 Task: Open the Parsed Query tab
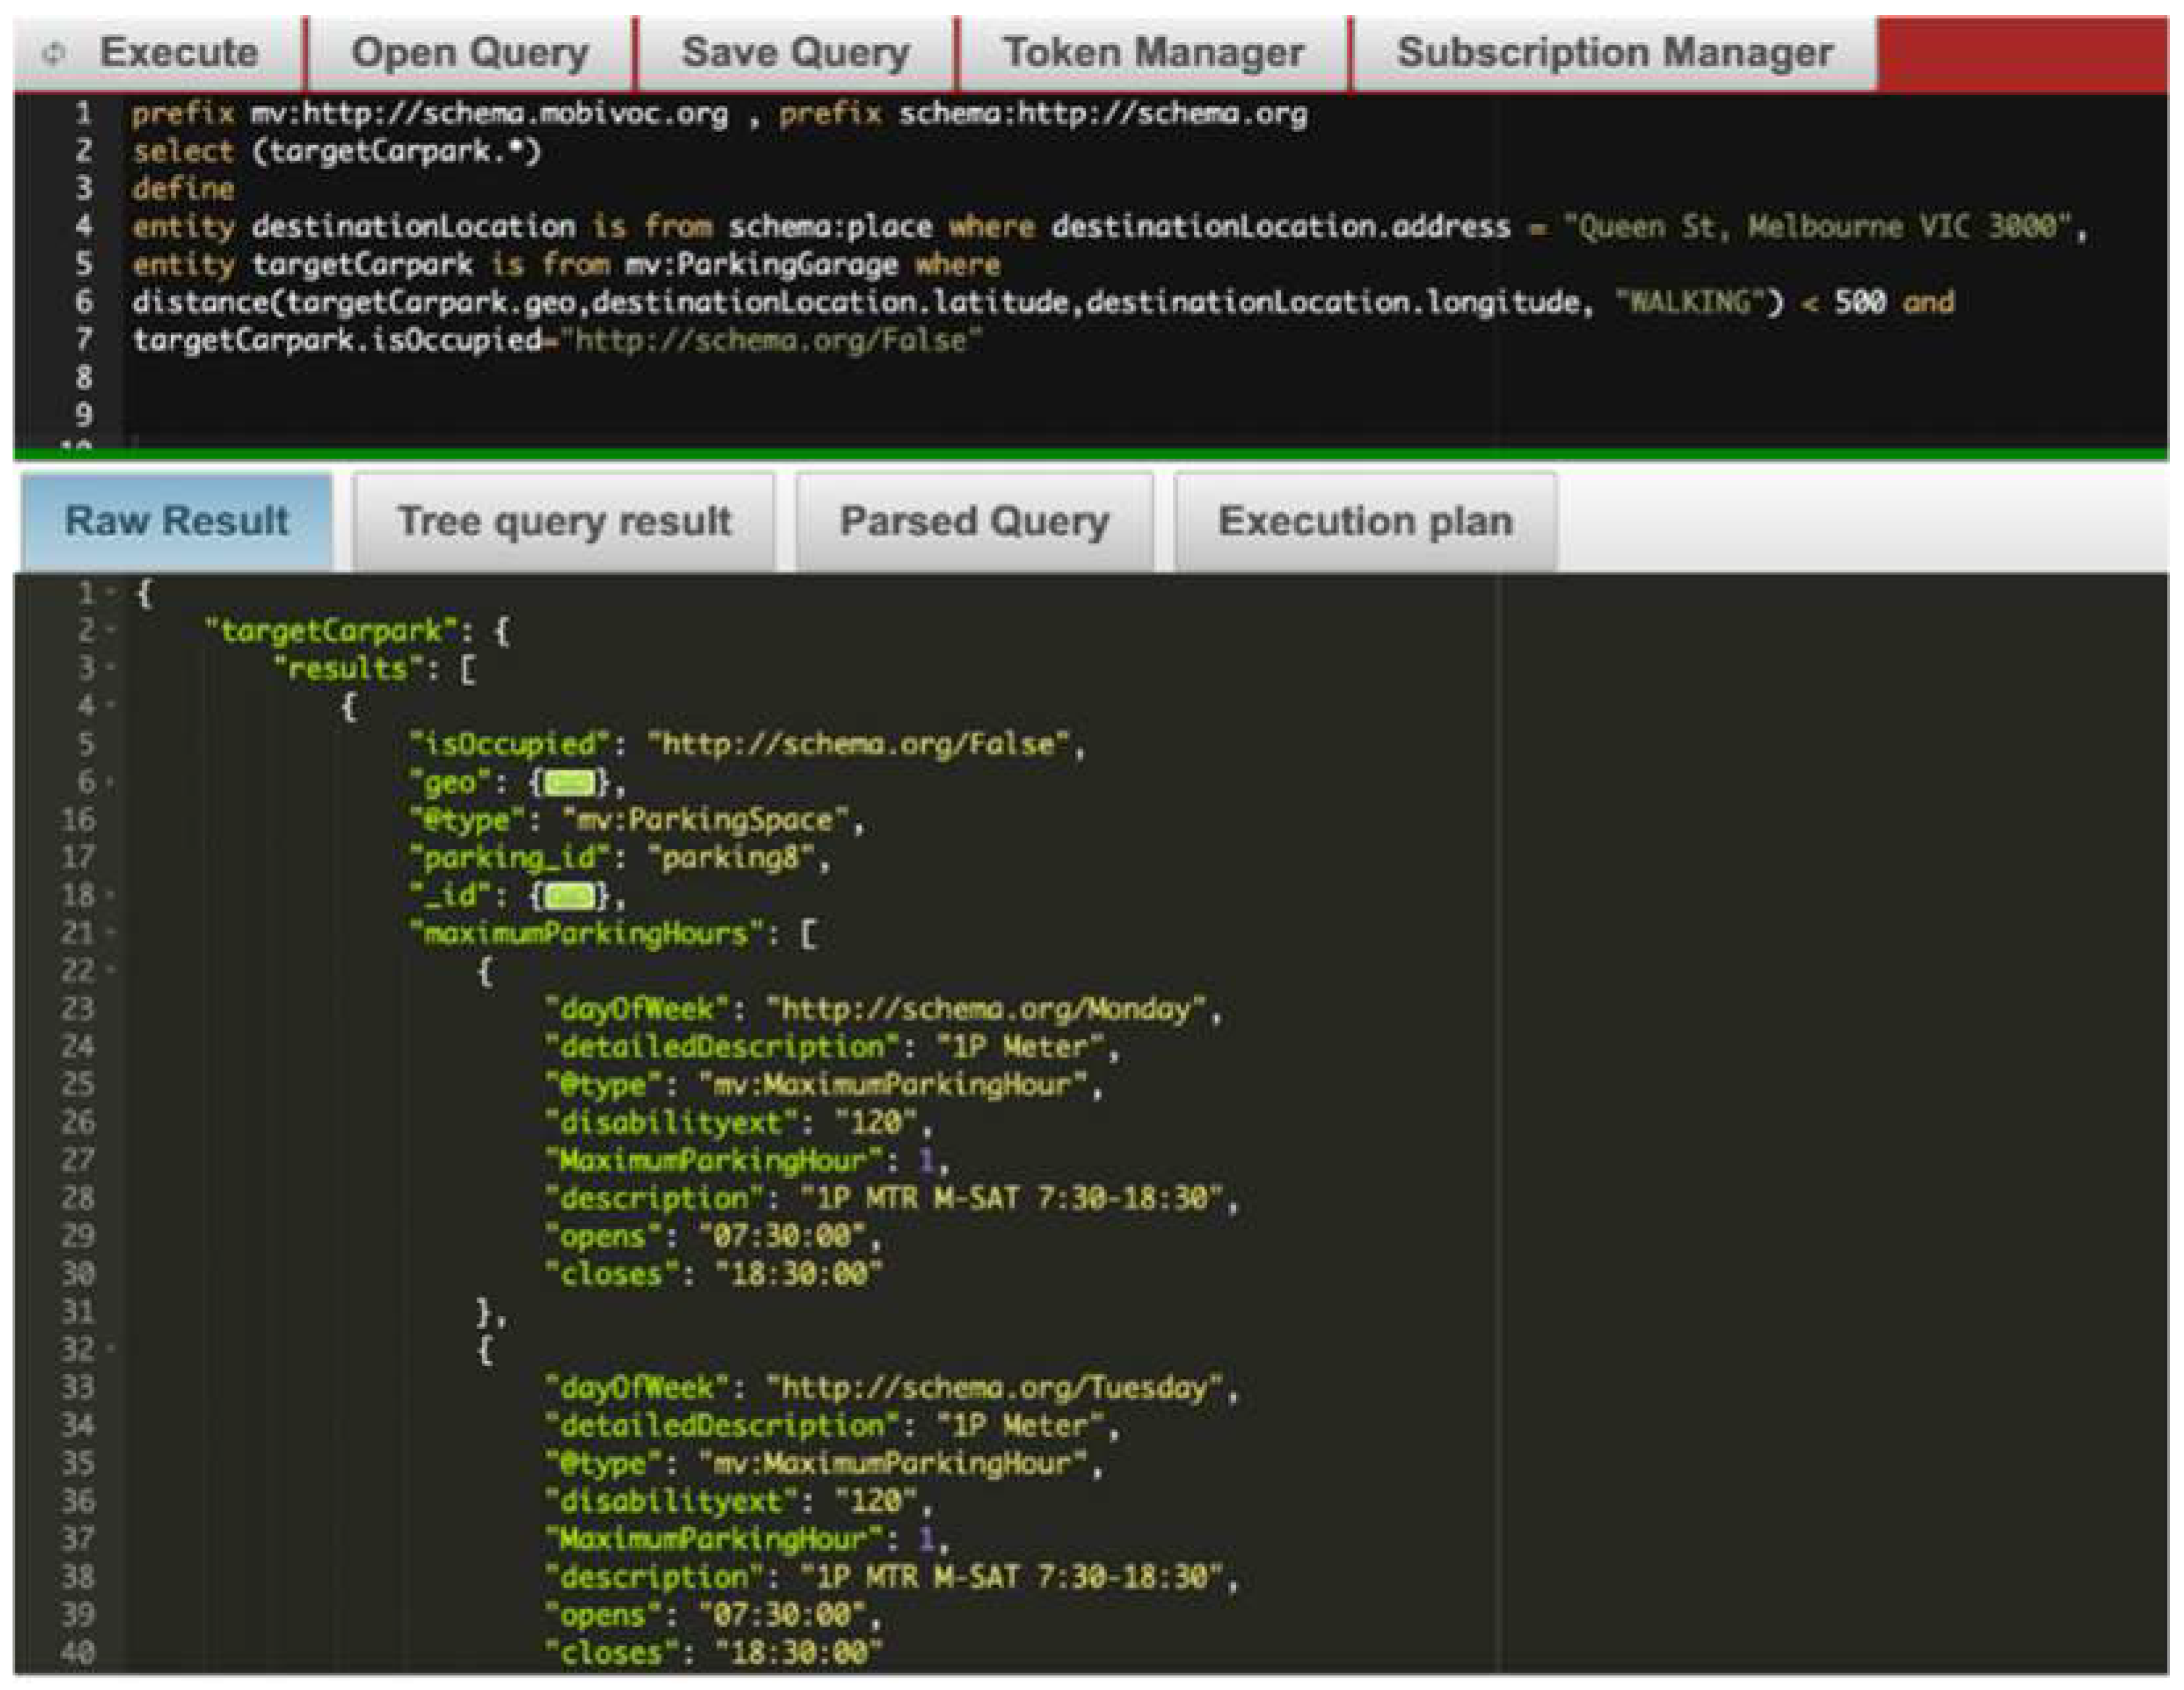tap(974, 521)
